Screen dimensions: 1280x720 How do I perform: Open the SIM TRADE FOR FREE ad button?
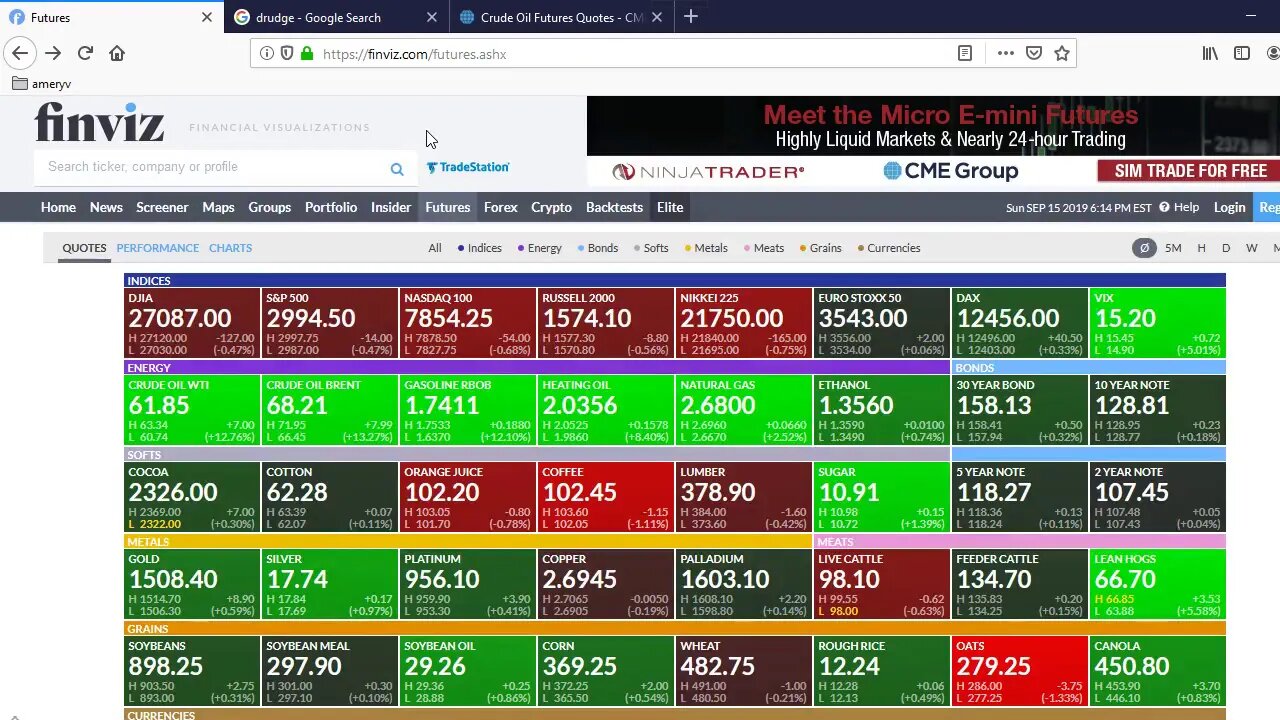point(1188,171)
